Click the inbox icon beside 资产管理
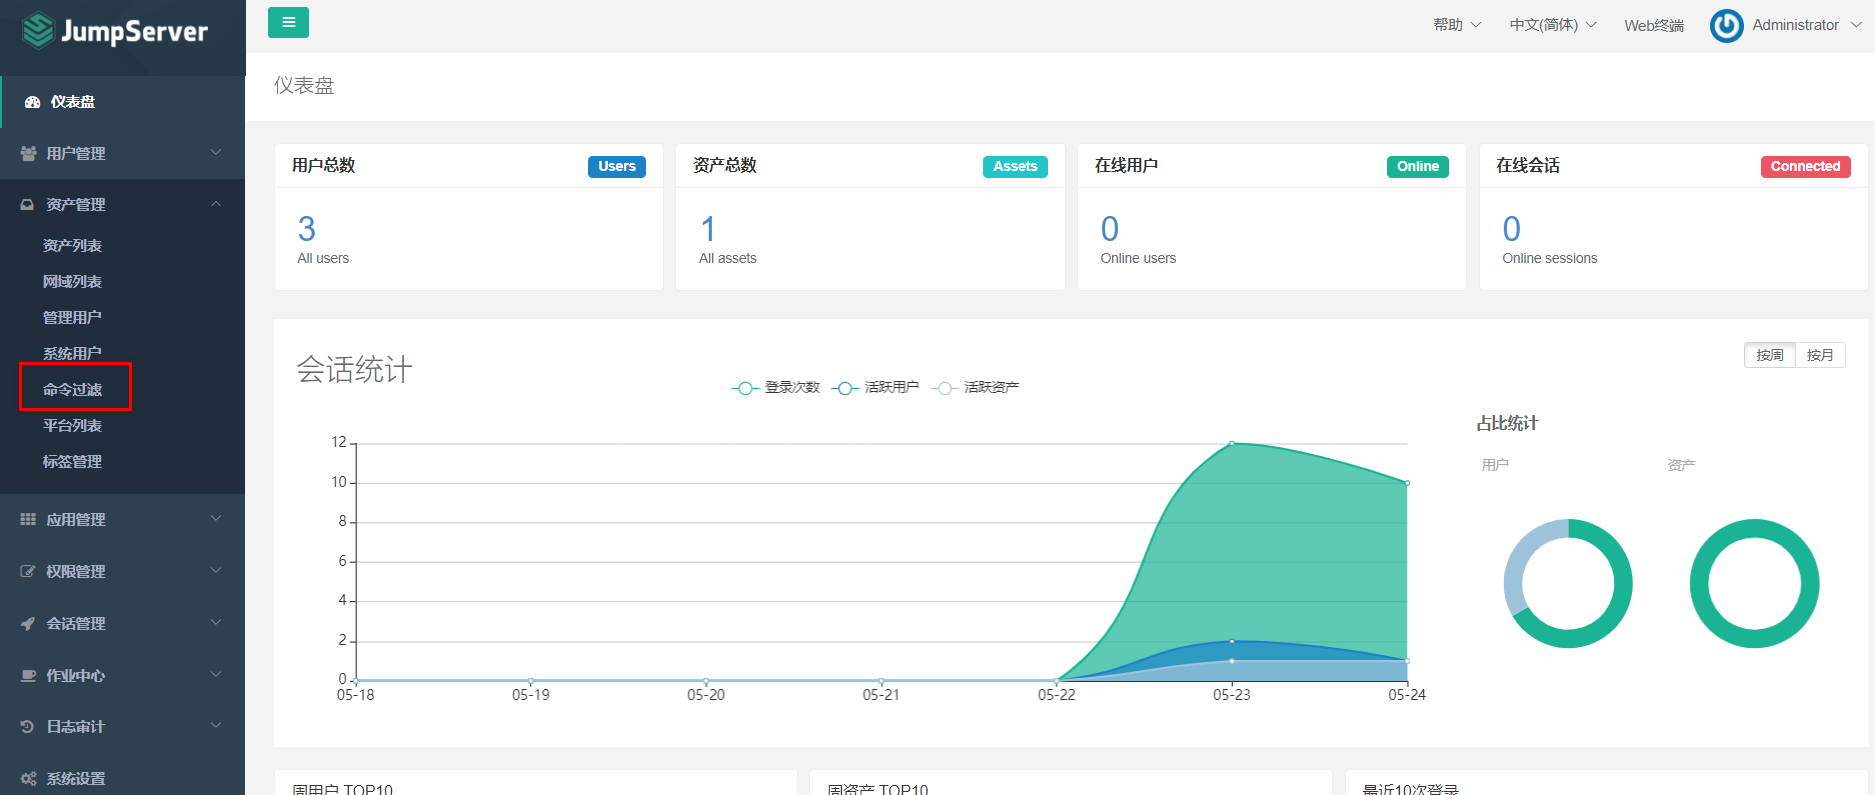The width and height of the screenshot is (1875, 795). (x=28, y=204)
